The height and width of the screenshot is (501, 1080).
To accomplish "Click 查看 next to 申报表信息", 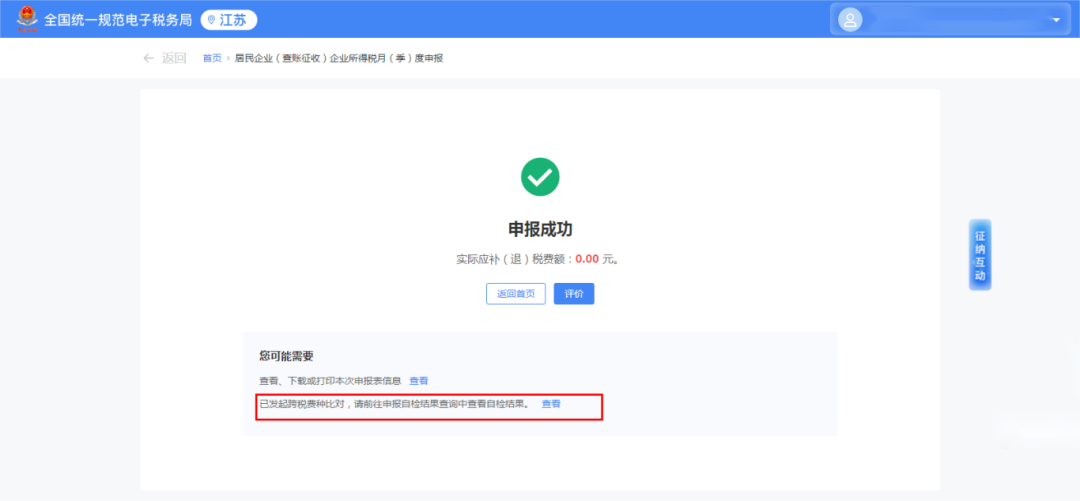I will tap(418, 381).
